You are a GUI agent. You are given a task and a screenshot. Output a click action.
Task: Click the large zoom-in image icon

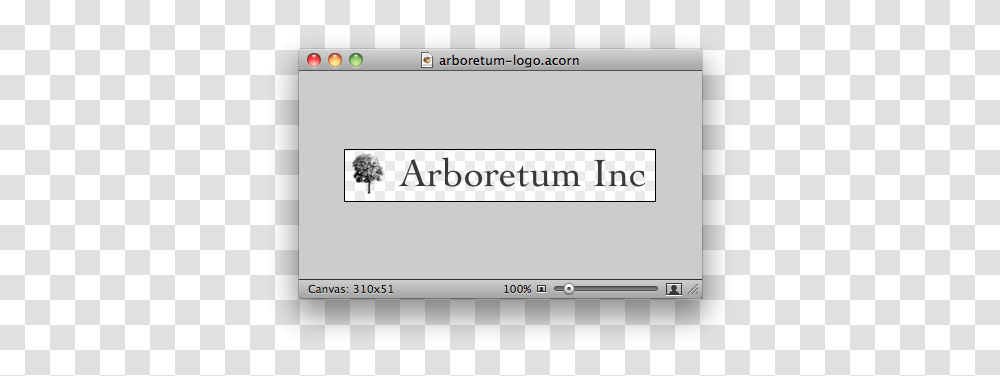tap(673, 289)
